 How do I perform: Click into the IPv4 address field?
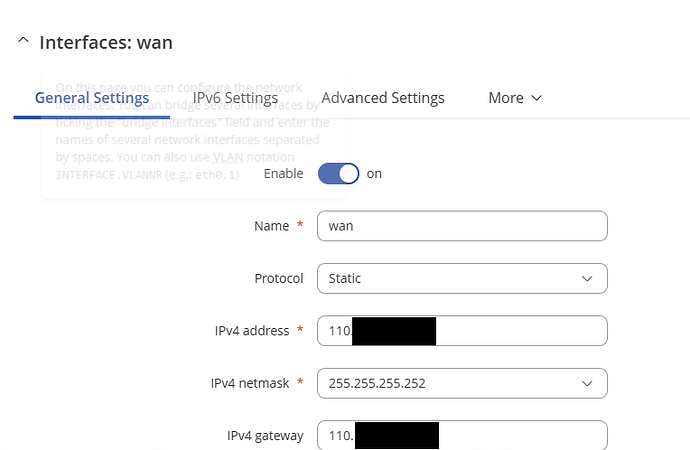[x=462, y=331]
